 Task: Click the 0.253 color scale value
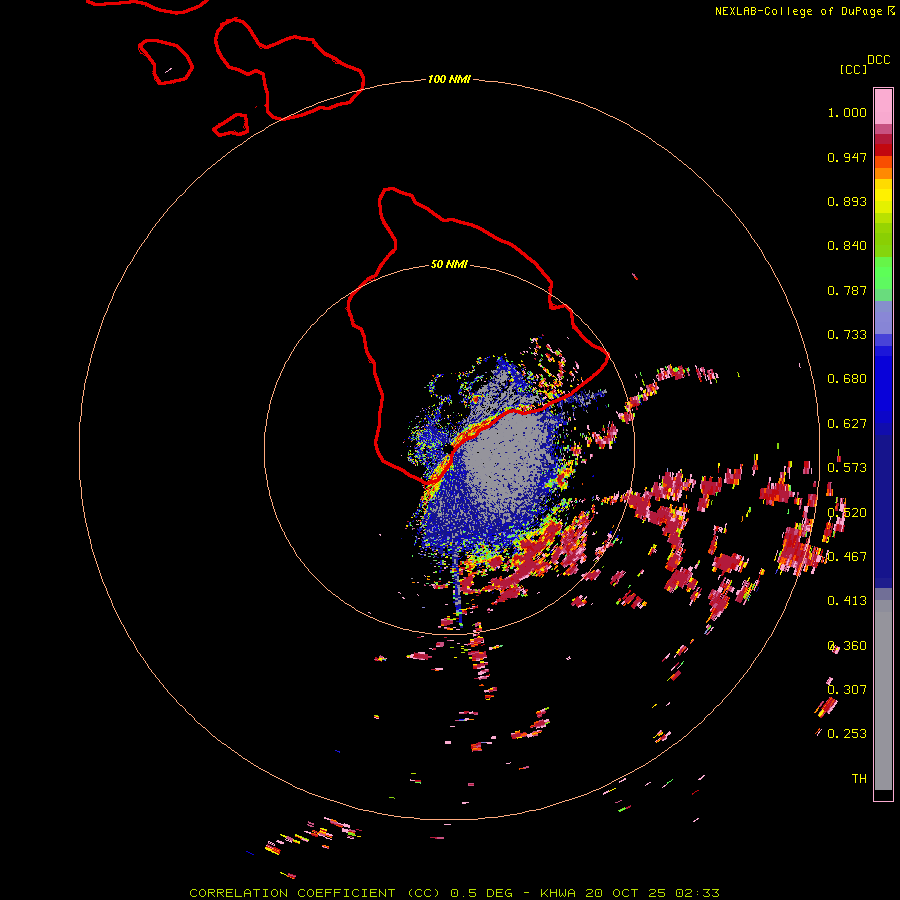click(847, 734)
